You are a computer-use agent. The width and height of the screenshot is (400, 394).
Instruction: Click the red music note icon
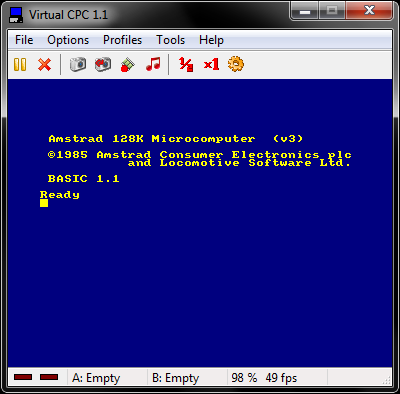point(153,64)
